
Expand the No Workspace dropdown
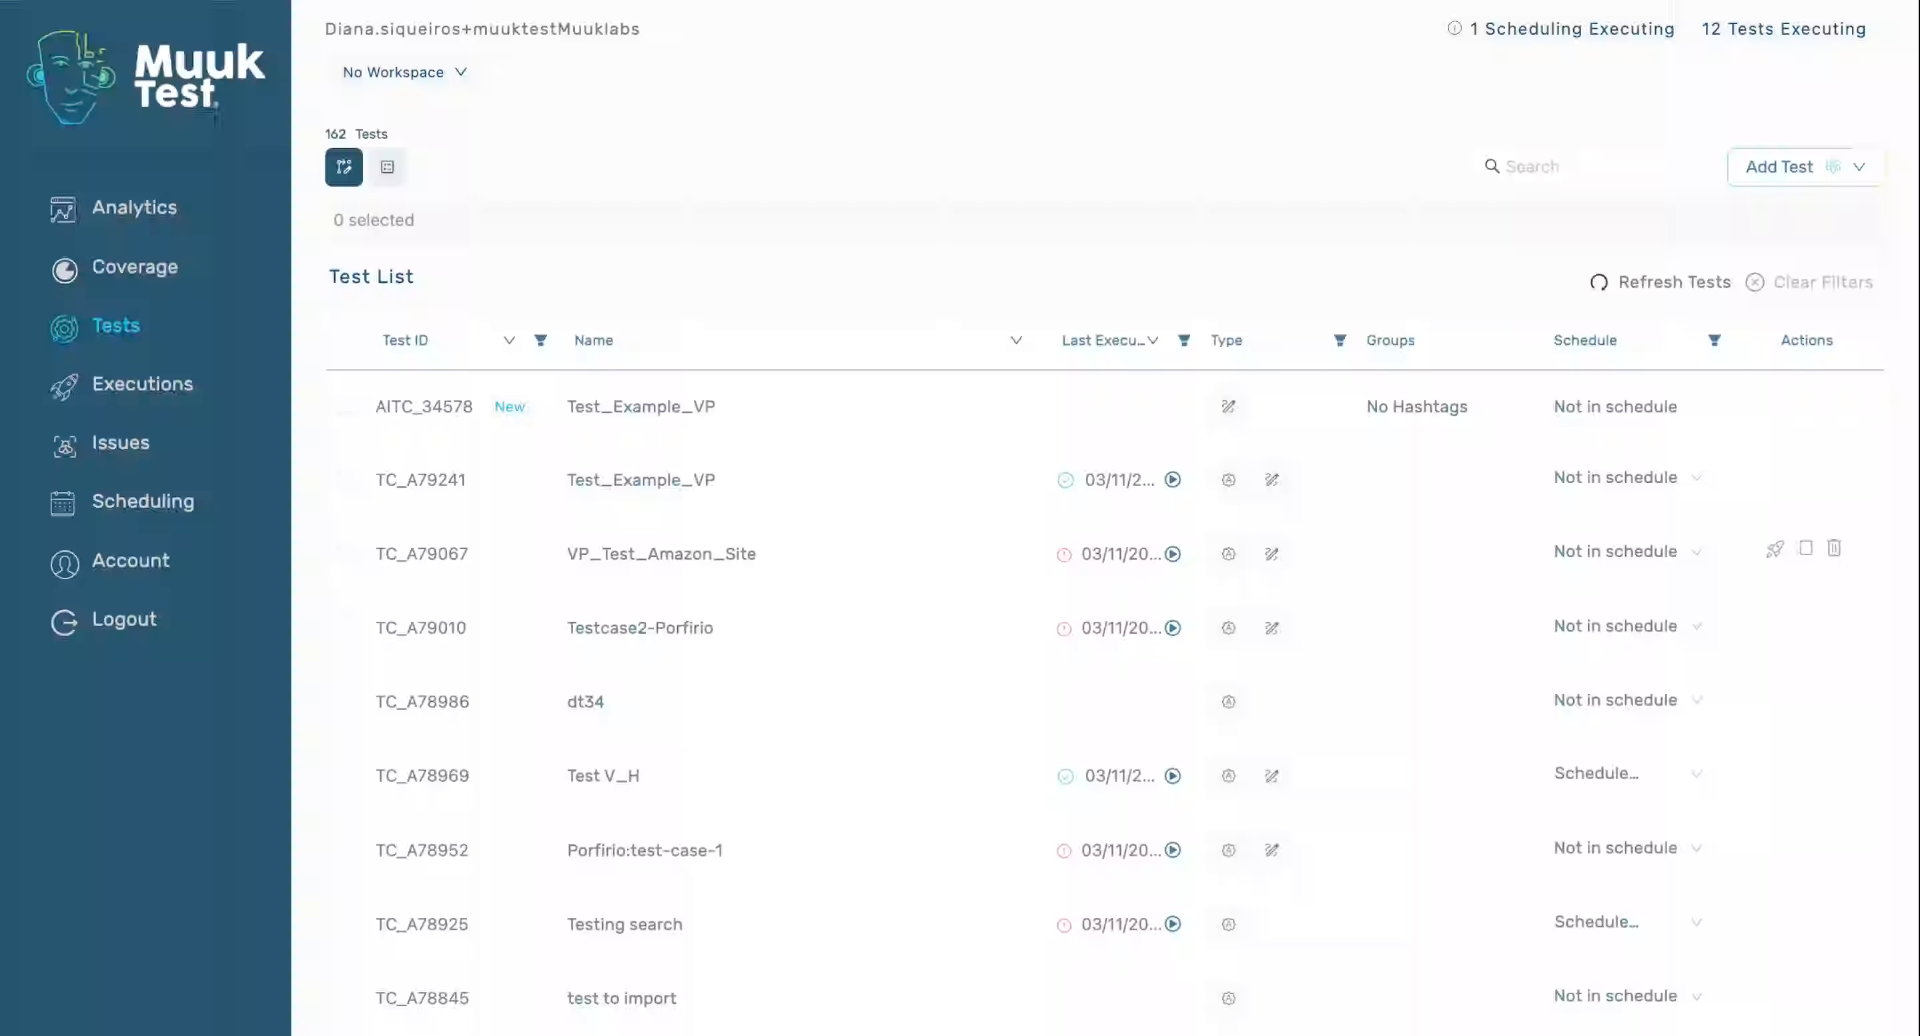click(x=404, y=72)
